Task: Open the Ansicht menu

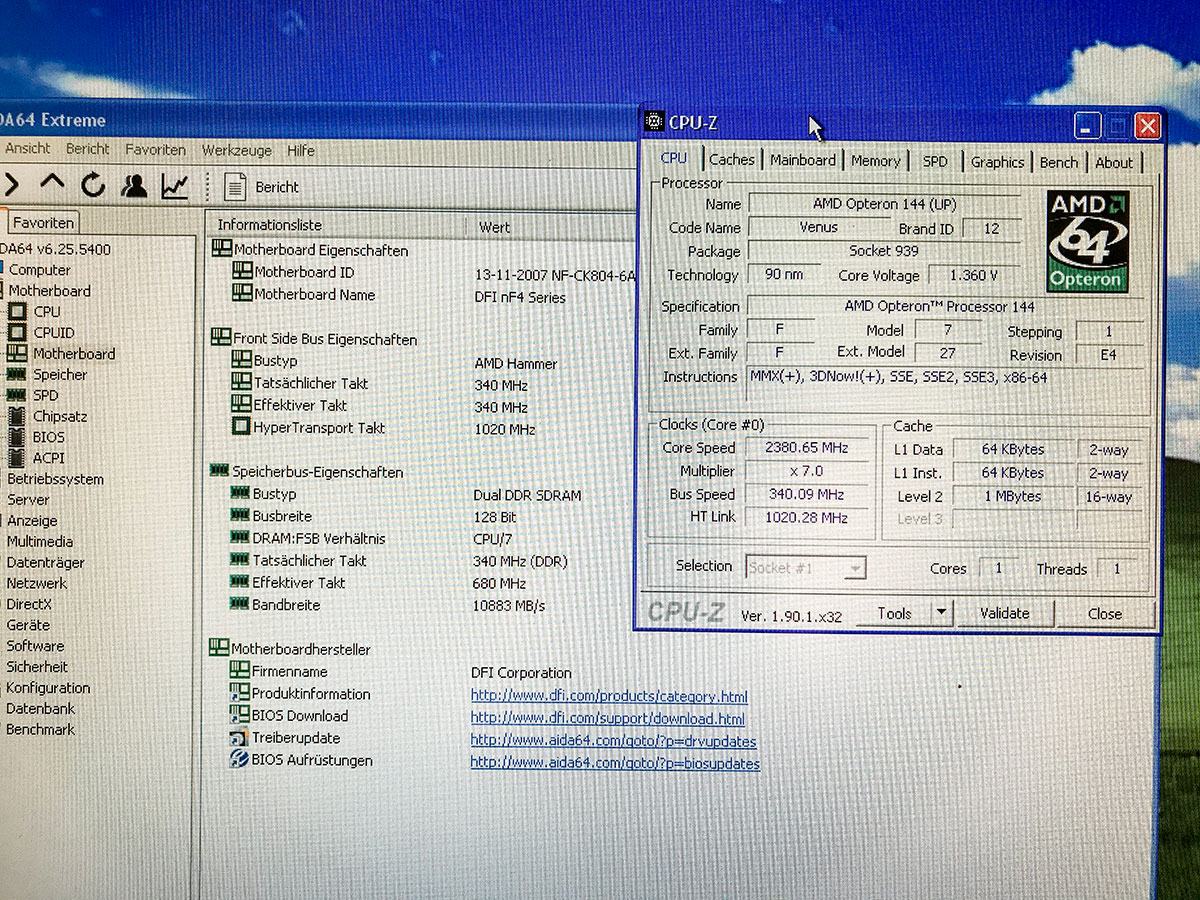Action: [27, 148]
